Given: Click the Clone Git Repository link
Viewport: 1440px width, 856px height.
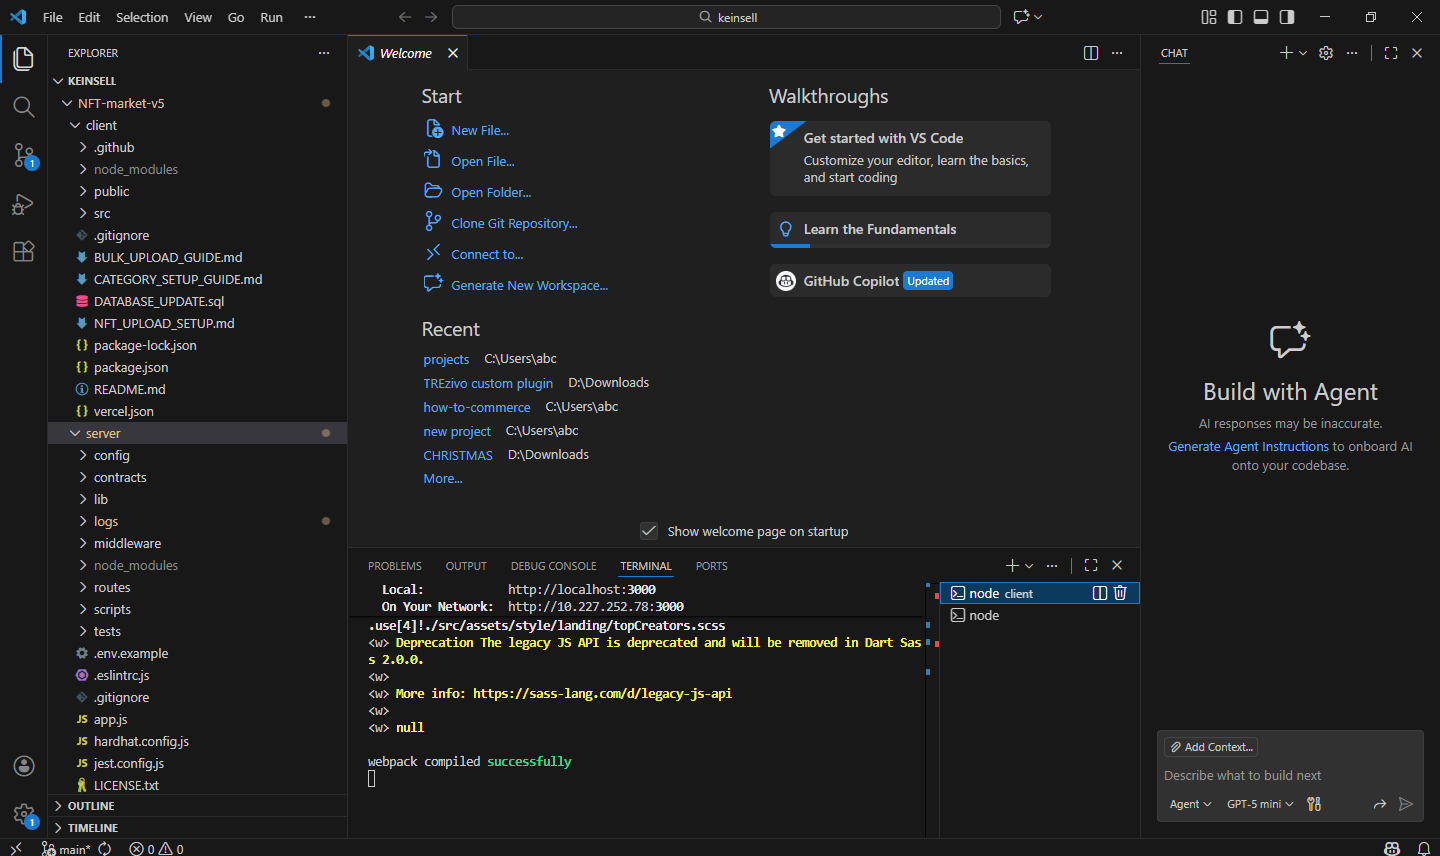Looking at the screenshot, I should point(514,223).
